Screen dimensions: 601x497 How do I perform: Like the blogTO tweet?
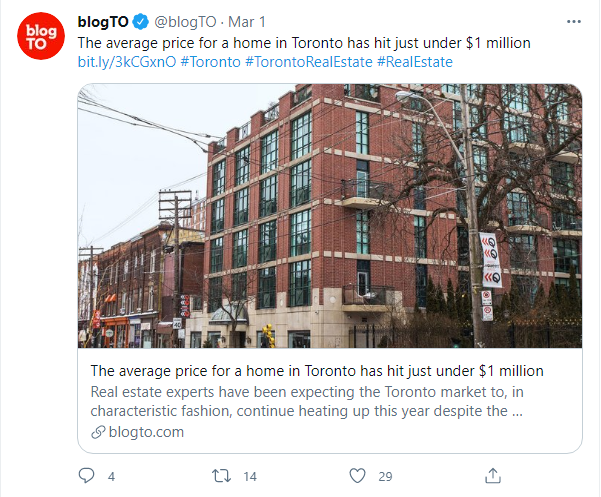pos(358,476)
